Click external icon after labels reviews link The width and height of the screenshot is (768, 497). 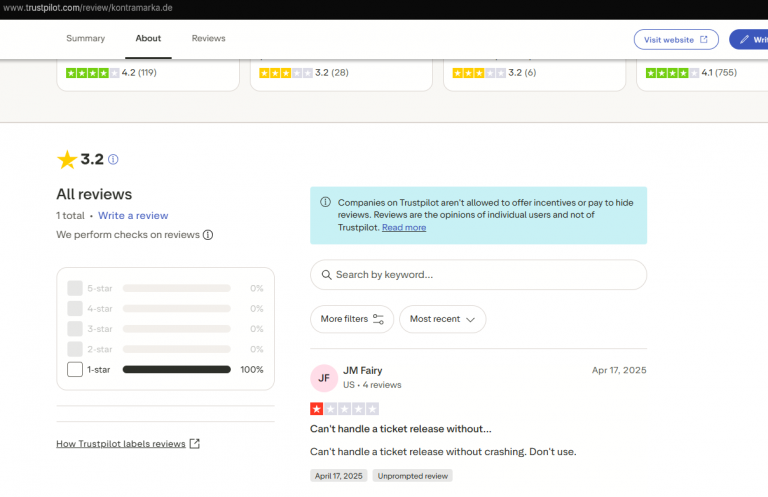coord(195,444)
